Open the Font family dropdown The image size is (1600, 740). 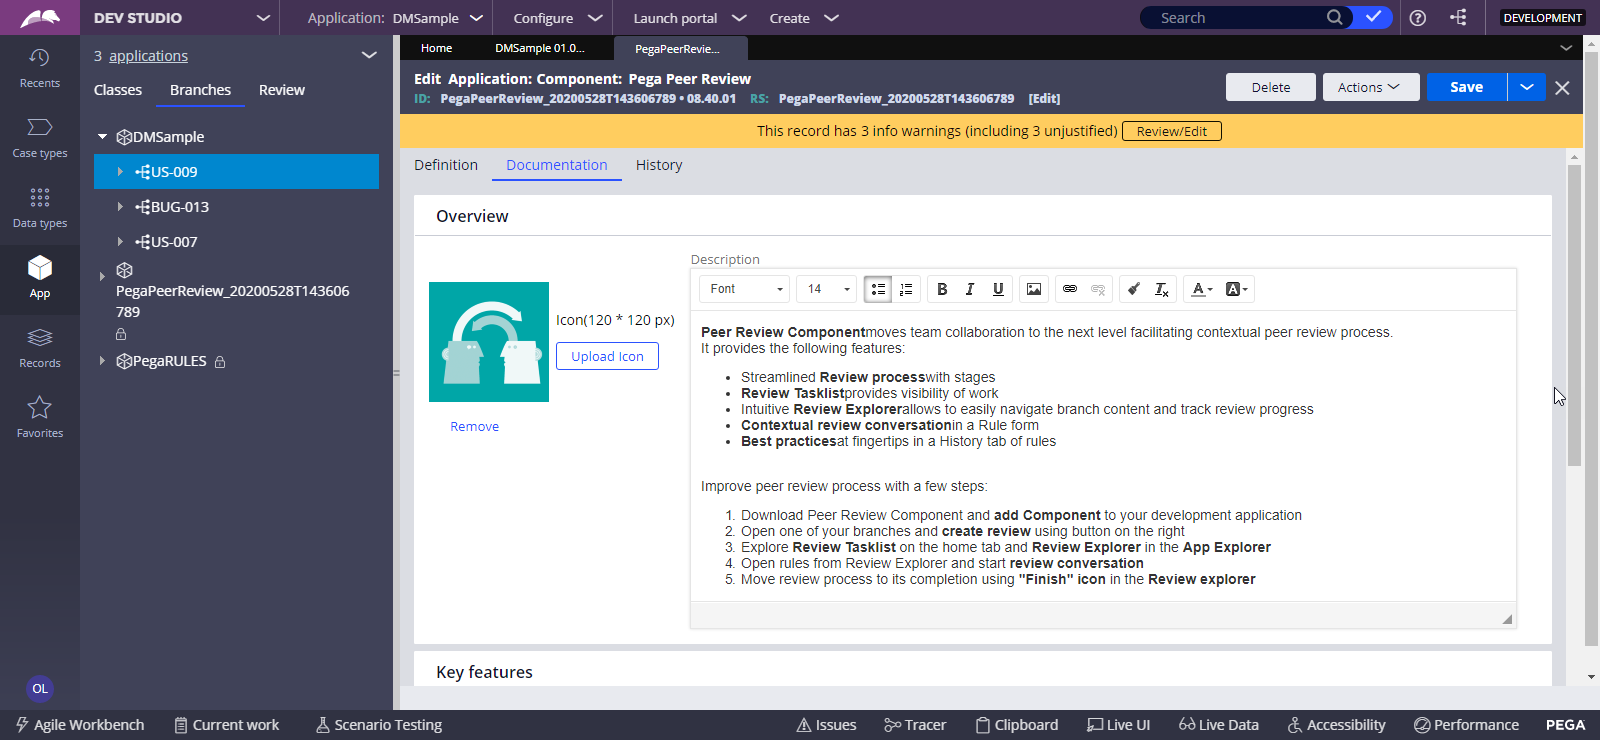[744, 289]
